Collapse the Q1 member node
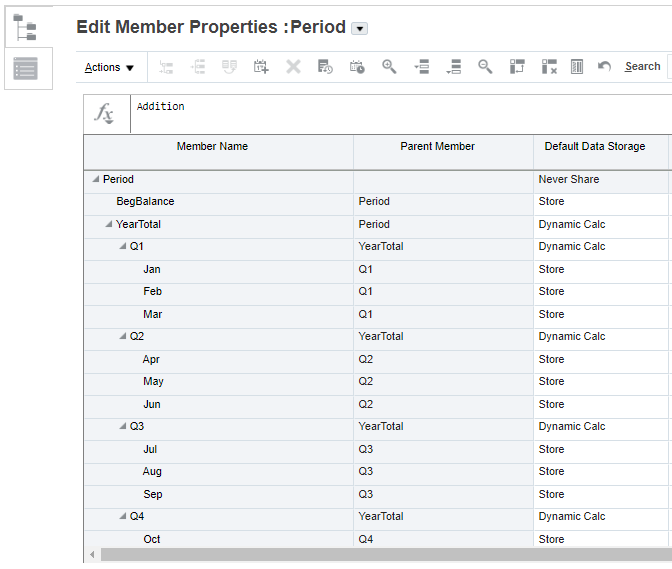 (122, 247)
